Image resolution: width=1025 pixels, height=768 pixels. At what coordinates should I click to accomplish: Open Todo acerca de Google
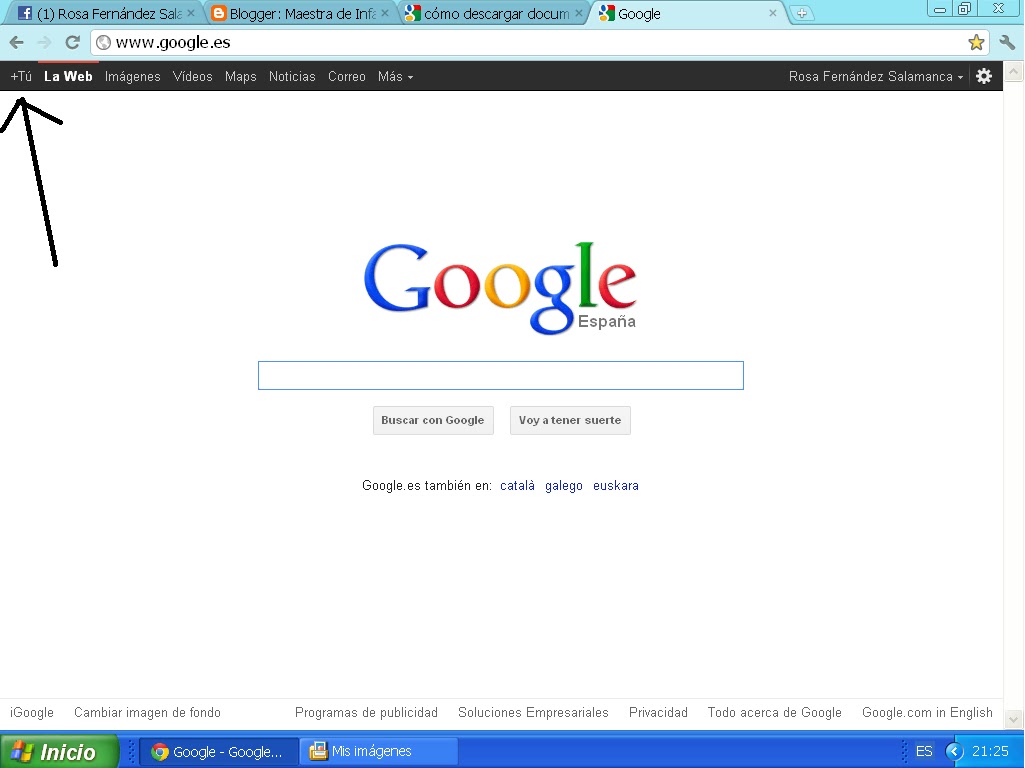775,712
